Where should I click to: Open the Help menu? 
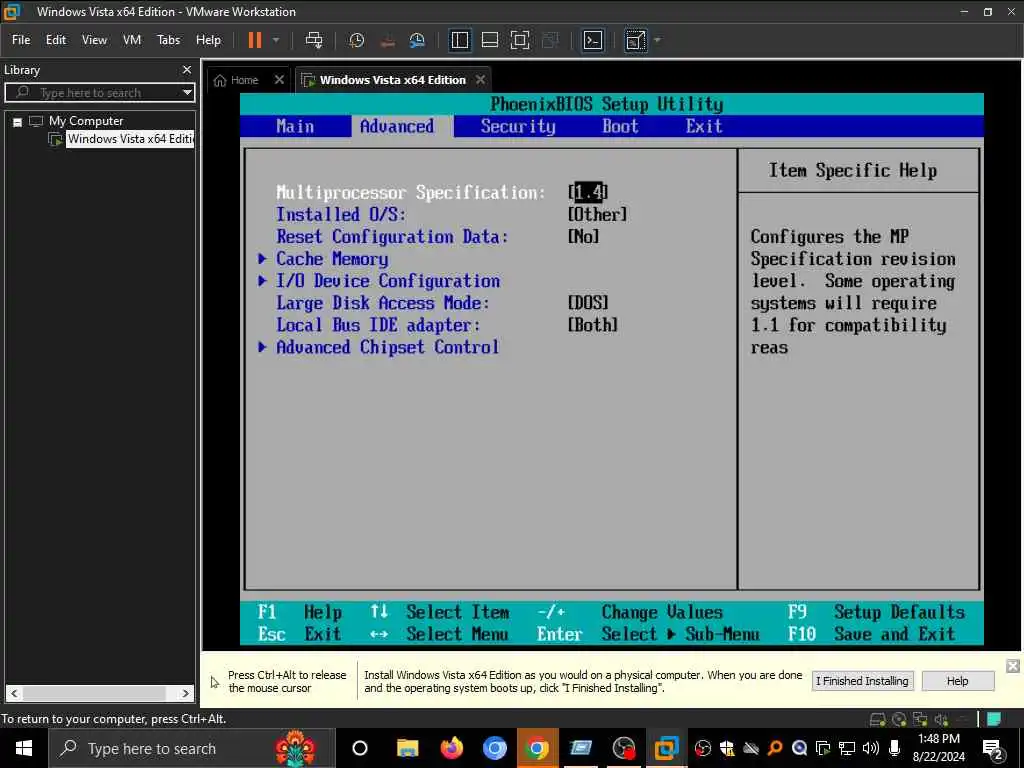coord(208,40)
